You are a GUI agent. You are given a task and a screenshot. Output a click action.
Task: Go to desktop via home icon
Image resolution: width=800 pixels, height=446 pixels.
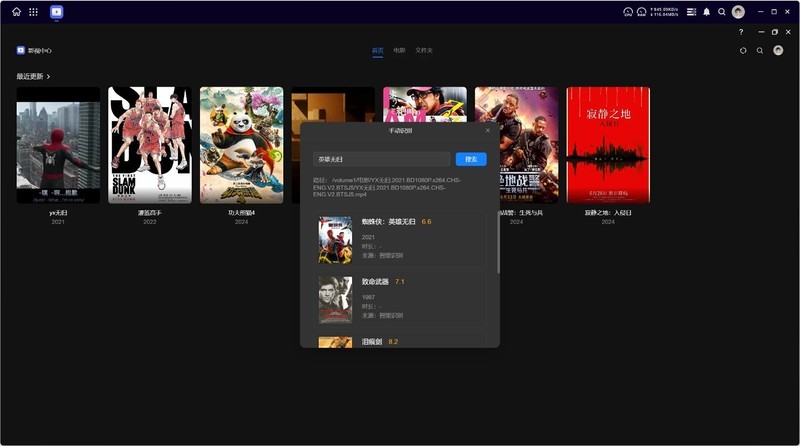(16, 12)
